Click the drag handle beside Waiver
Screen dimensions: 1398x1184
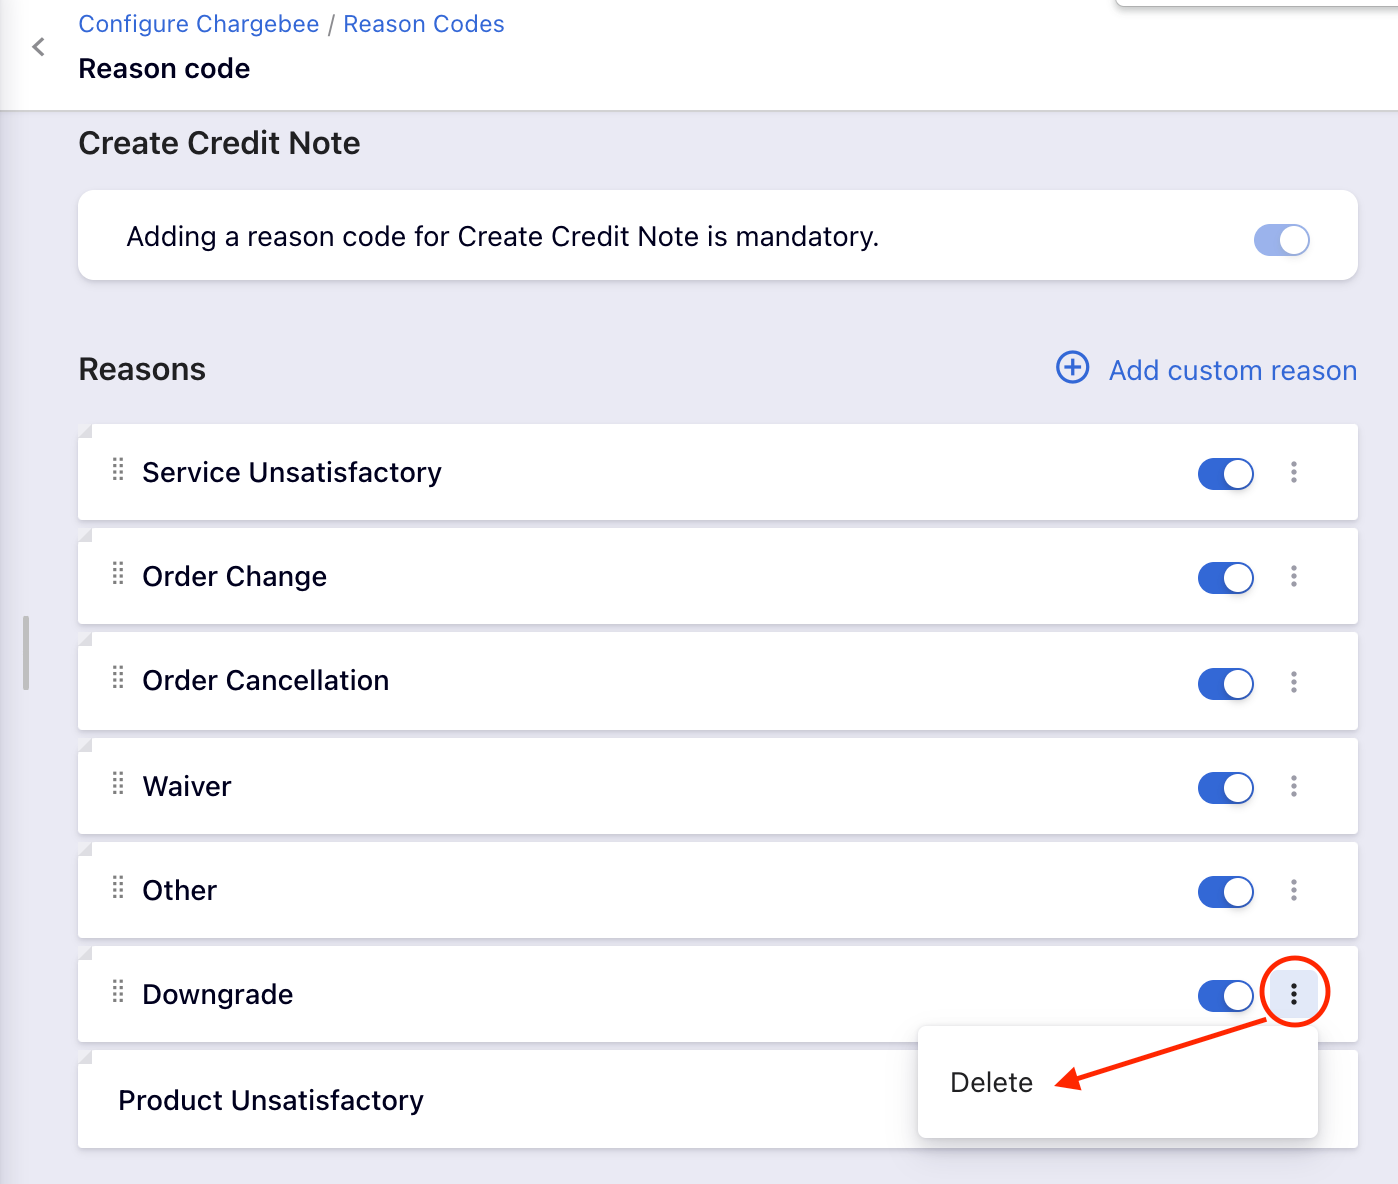tap(118, 784)
